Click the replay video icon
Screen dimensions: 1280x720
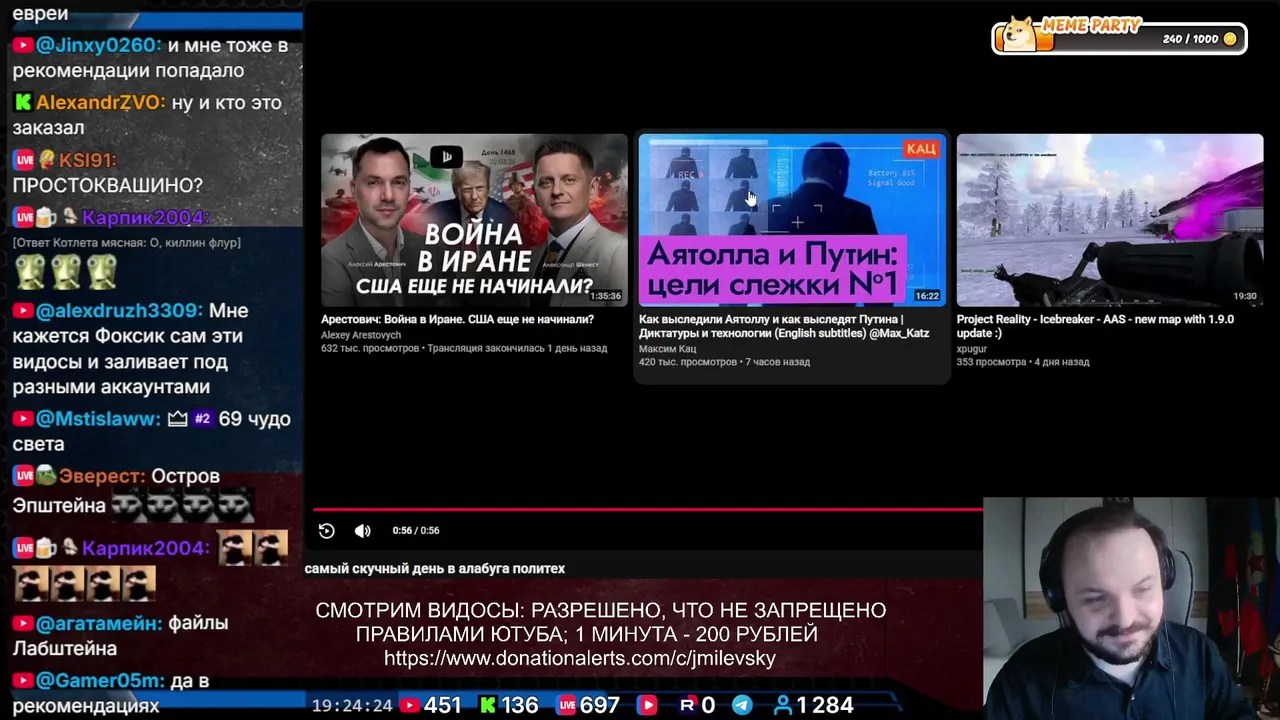pos(326,531)
